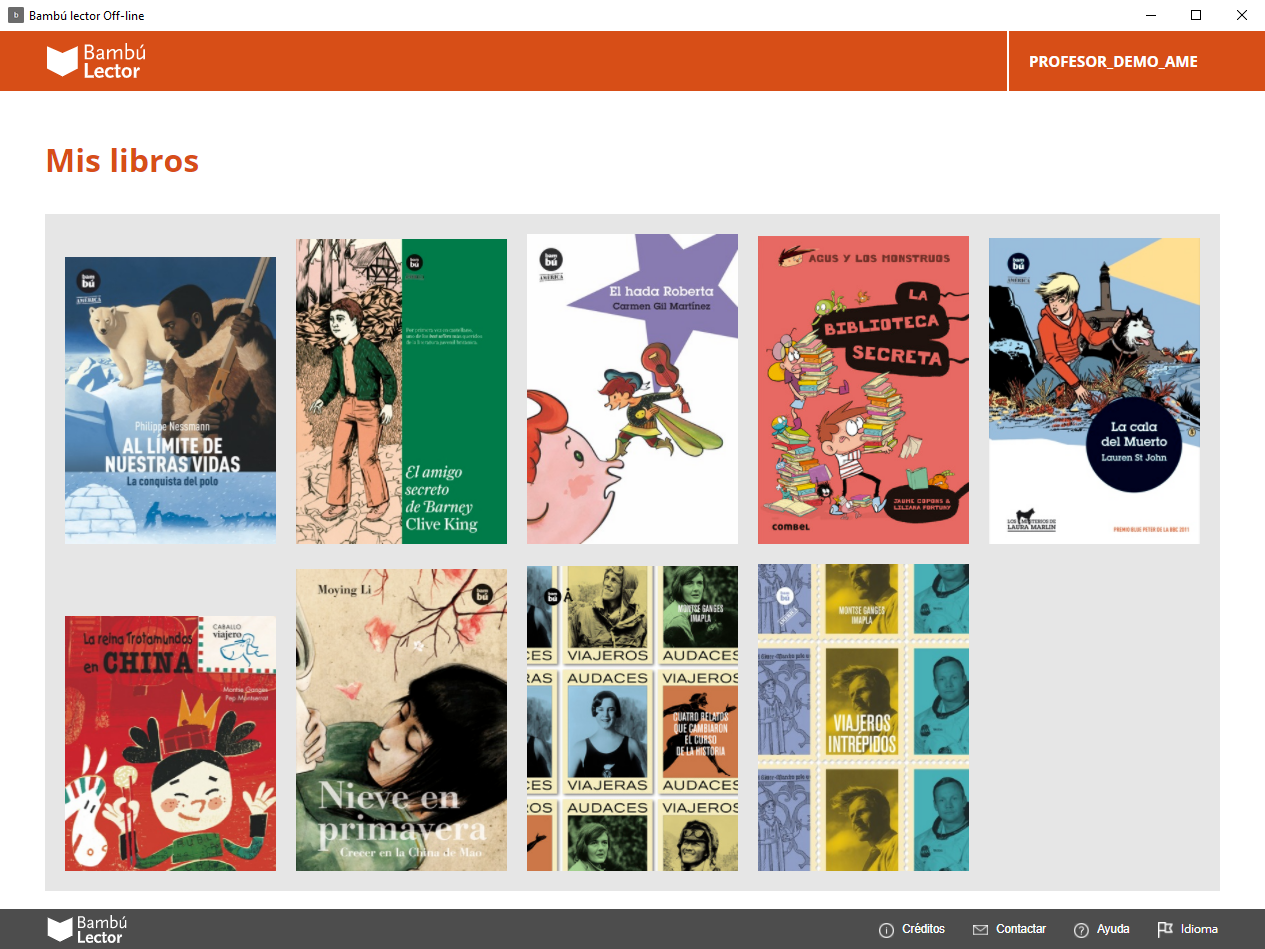The height and width of the screenshot is (949, 1265).
Task: Click the Bambú Lector logo in footer
Action: click(88, 929)
